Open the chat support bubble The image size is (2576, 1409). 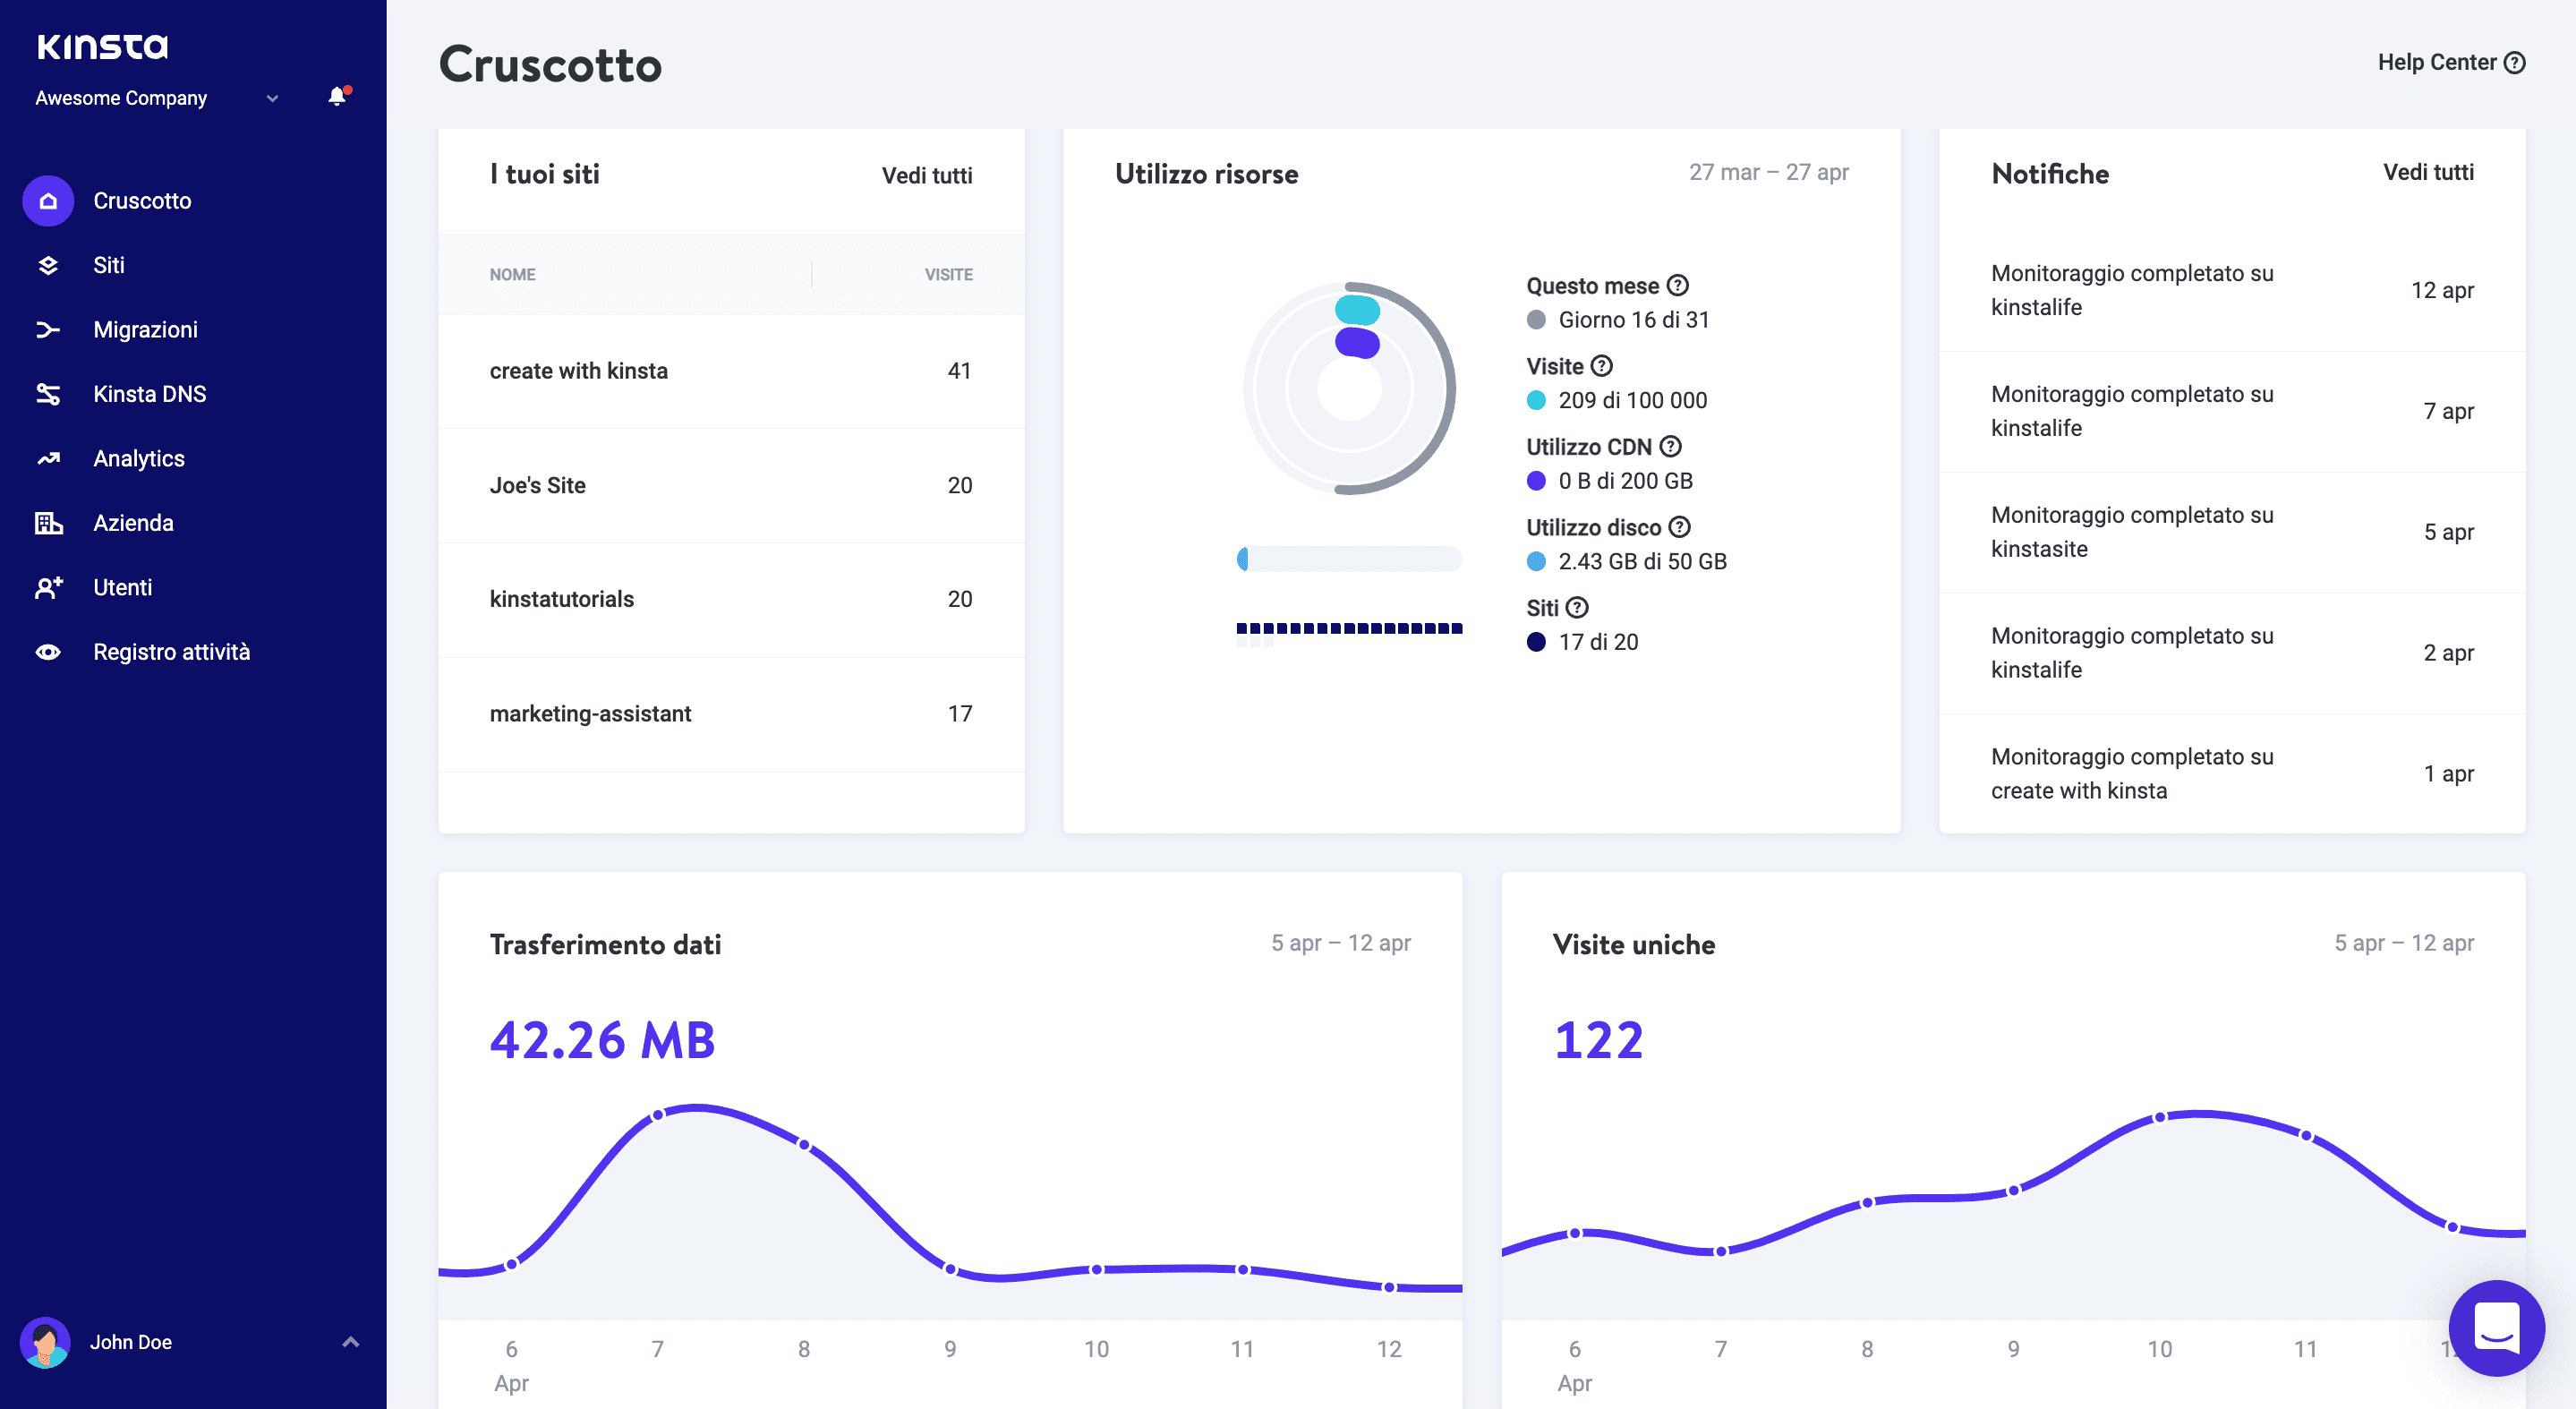click(x=2495, y=1327)
